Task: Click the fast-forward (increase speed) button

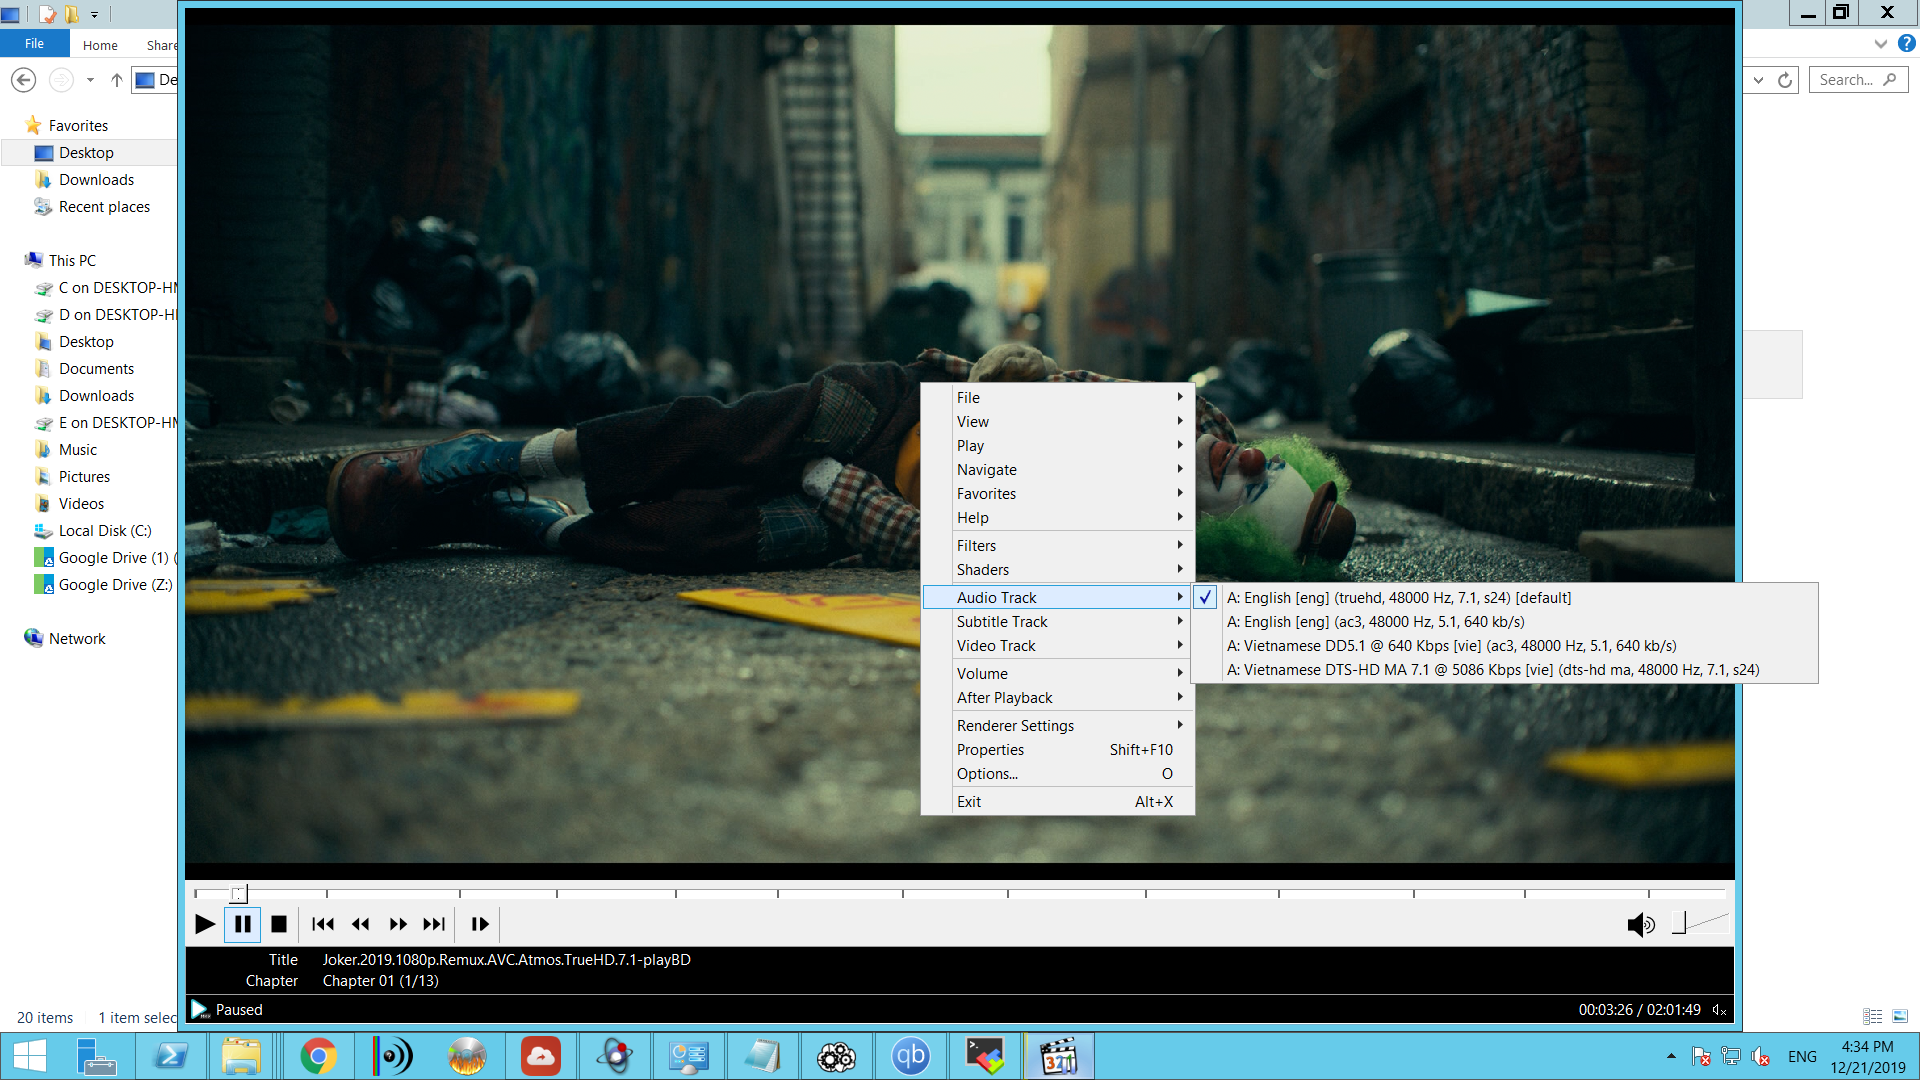Action: coord(397,924)
